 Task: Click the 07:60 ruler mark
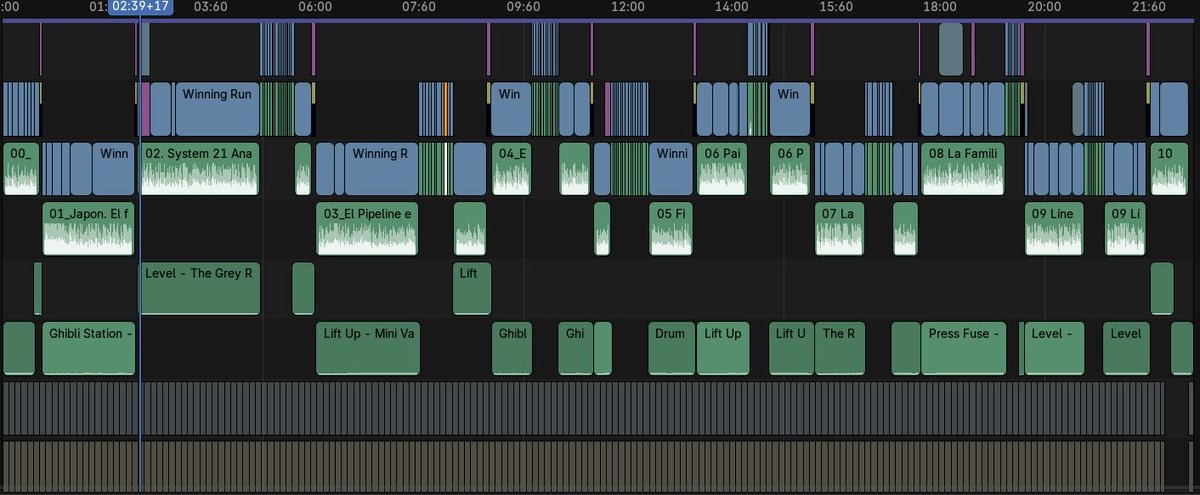point(419,7)
